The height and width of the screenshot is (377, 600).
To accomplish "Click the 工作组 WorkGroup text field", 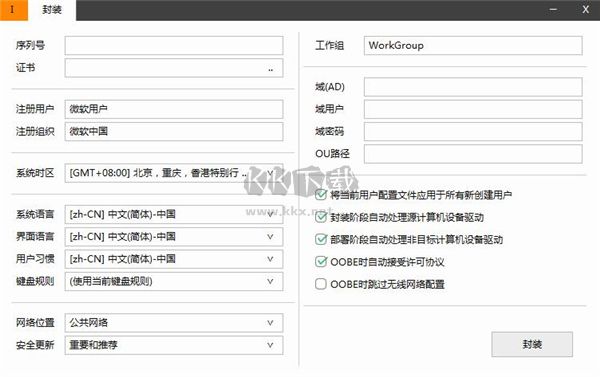I will coord(473,46).
